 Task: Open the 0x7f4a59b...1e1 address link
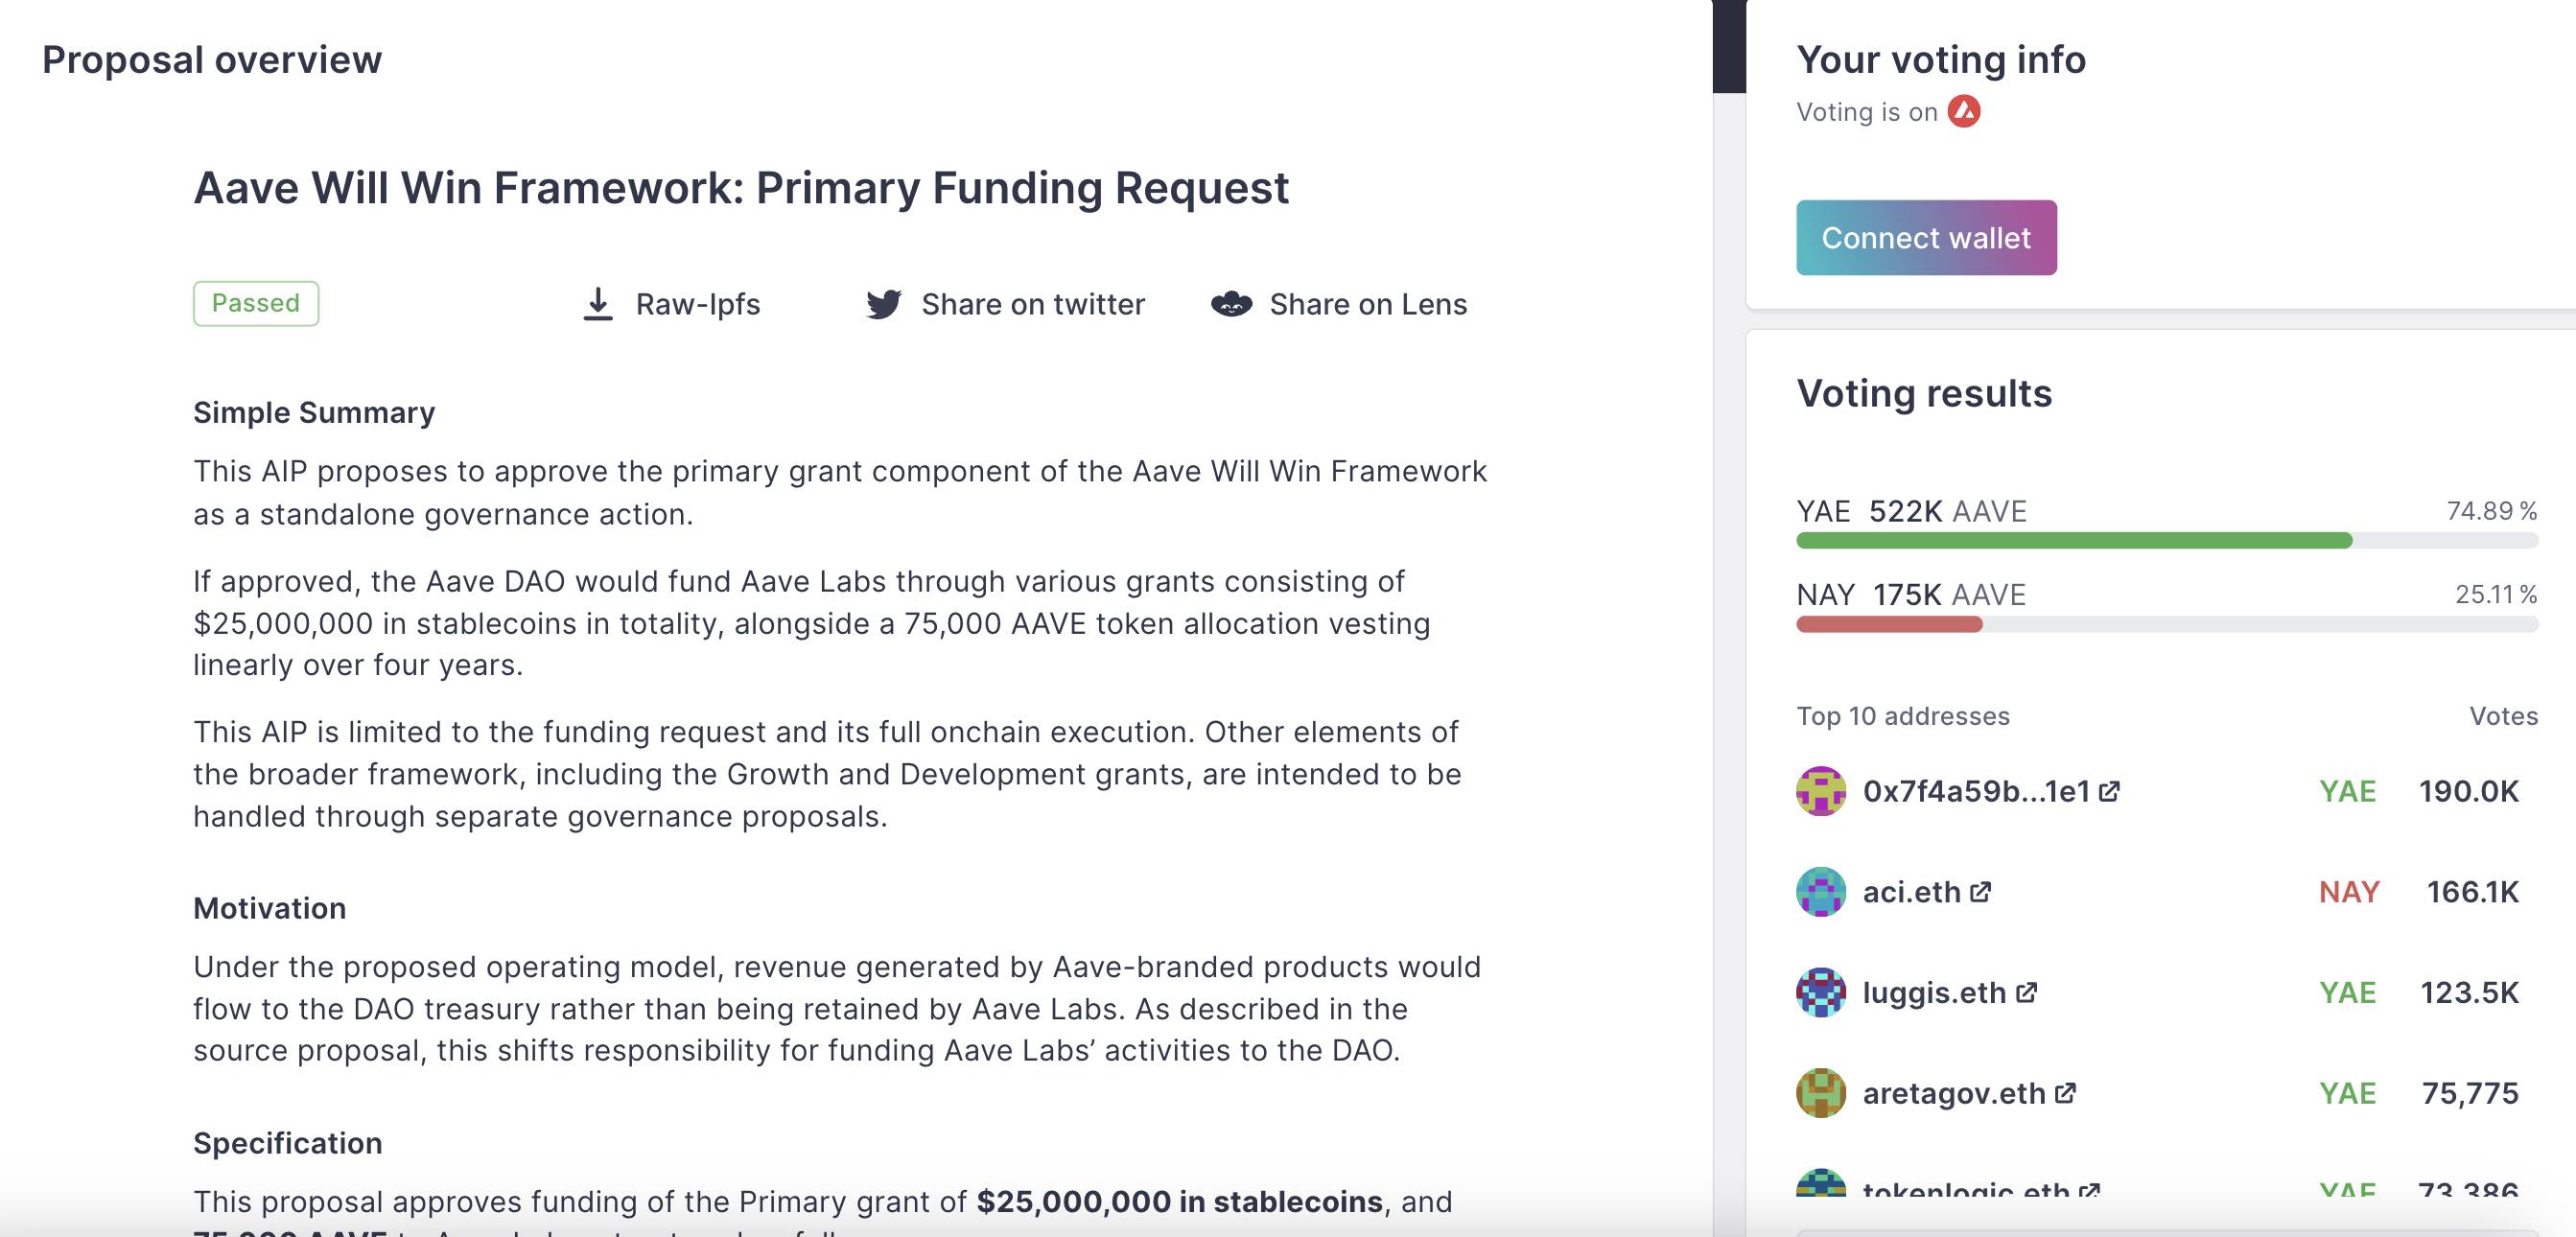click(1976, 792)
